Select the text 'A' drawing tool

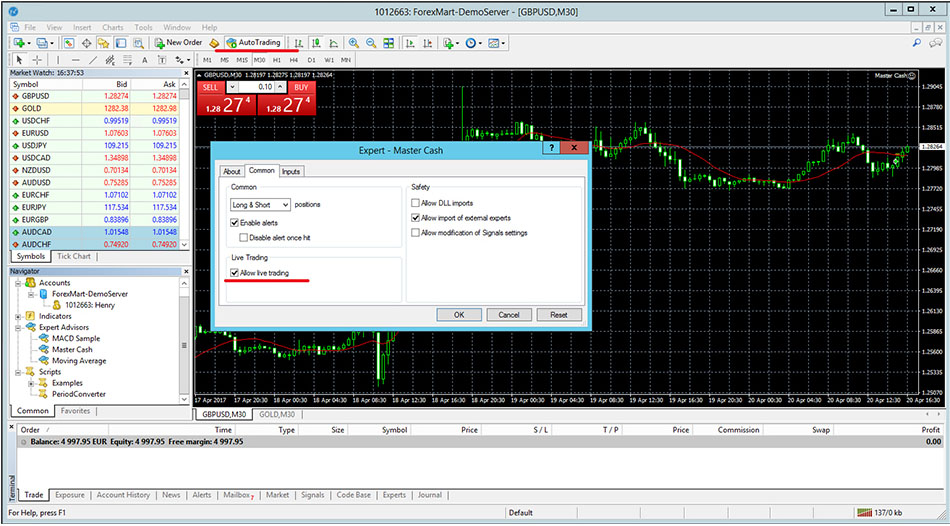145,60
